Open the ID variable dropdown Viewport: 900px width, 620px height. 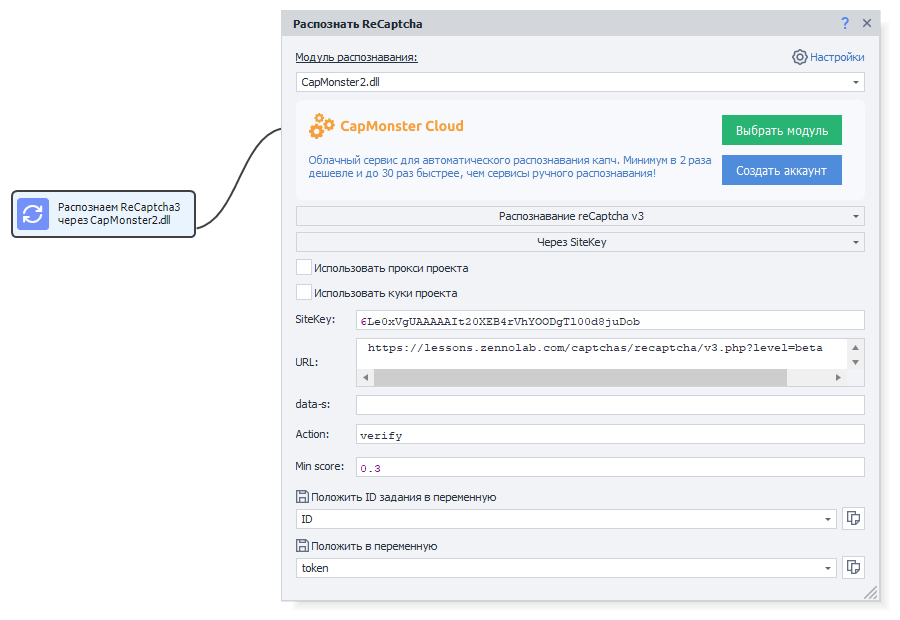(x=828, y=519)
